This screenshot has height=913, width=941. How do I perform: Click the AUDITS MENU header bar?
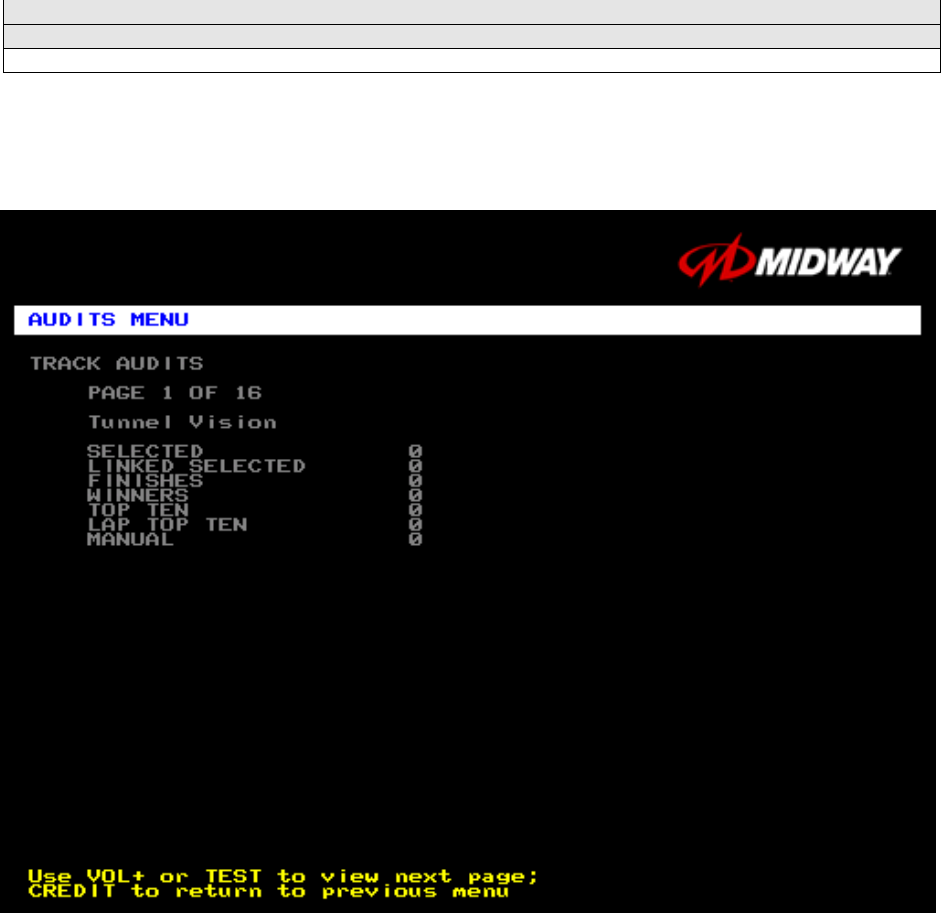click(x=467, y=320)
